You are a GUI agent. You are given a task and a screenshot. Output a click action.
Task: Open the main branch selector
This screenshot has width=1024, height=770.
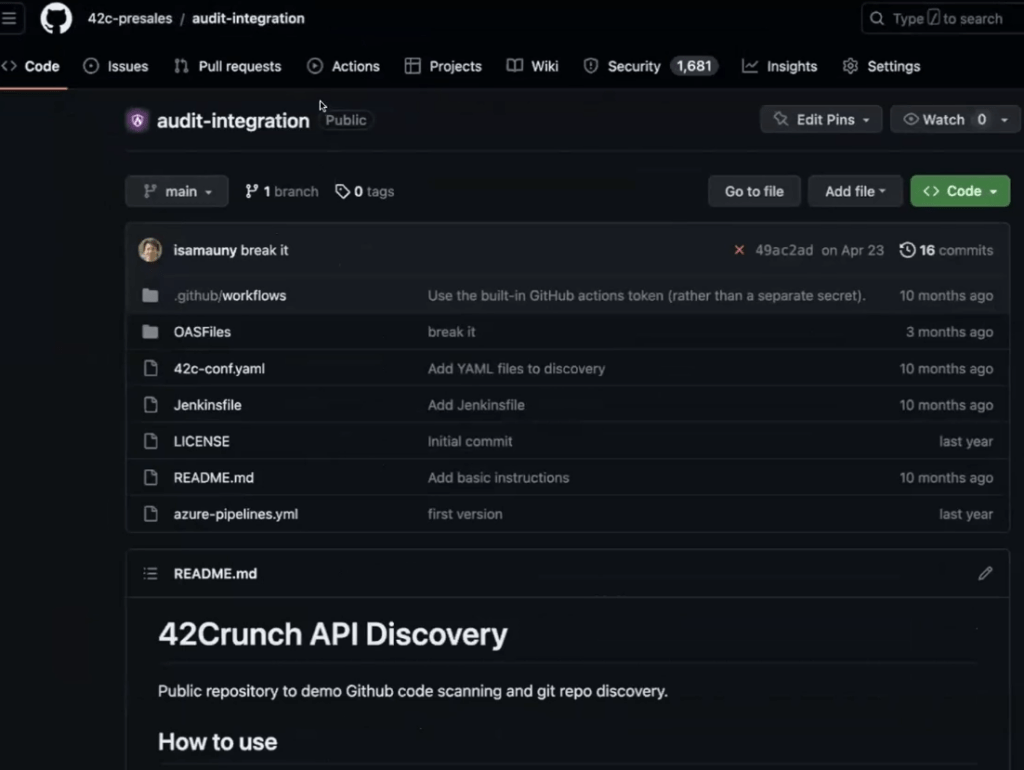(x=176, y=191)
